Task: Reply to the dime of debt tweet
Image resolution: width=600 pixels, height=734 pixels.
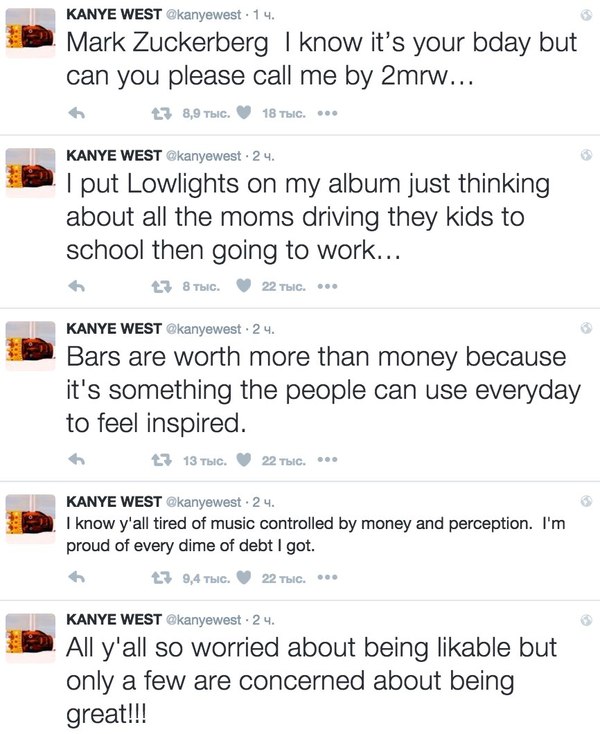Action: [x=76, y=578]
